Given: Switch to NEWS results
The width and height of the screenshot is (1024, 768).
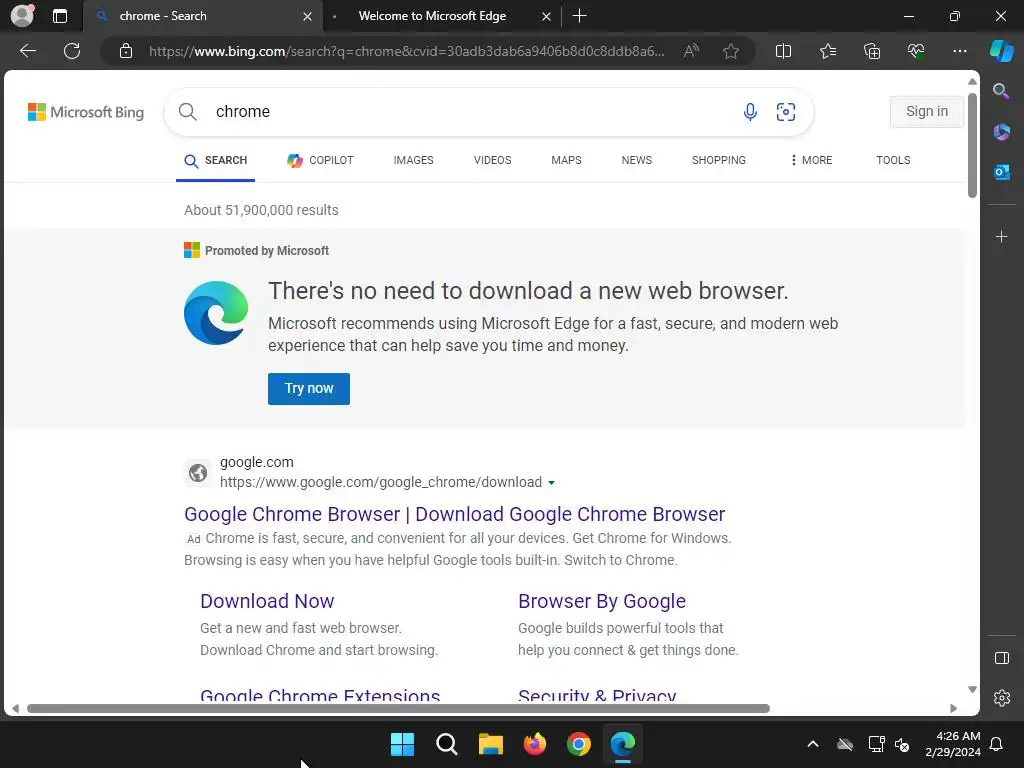Looking at the screenshot, I should pyautogui.click(x=637, y=160).
